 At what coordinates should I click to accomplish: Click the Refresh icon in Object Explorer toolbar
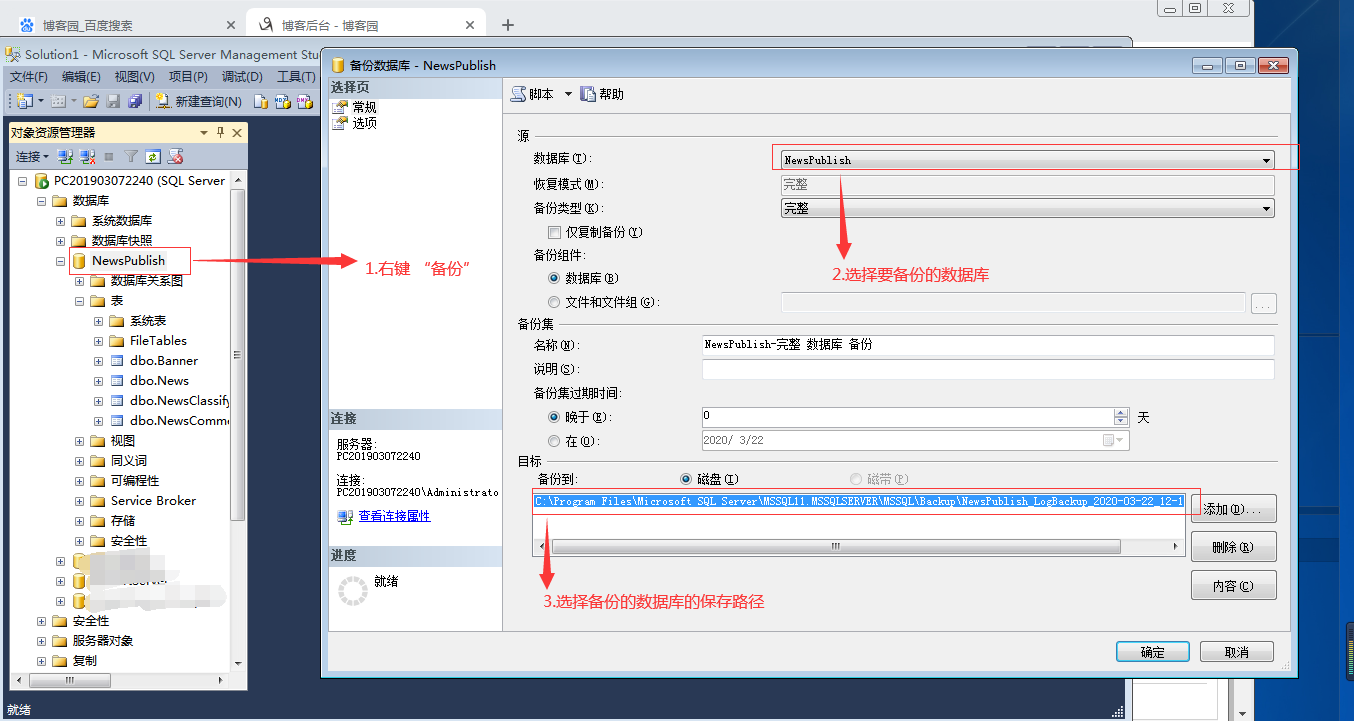click(153, 156)
